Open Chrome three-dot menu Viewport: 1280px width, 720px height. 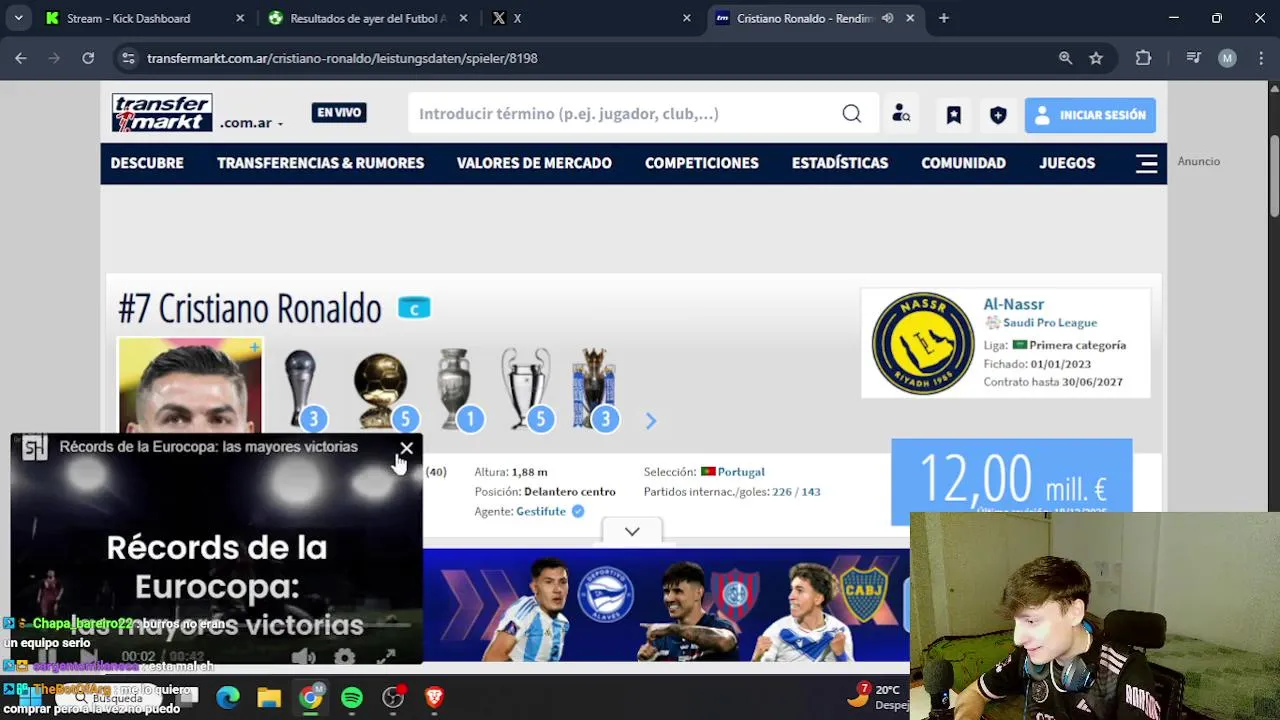click(x=1260, y=58)
